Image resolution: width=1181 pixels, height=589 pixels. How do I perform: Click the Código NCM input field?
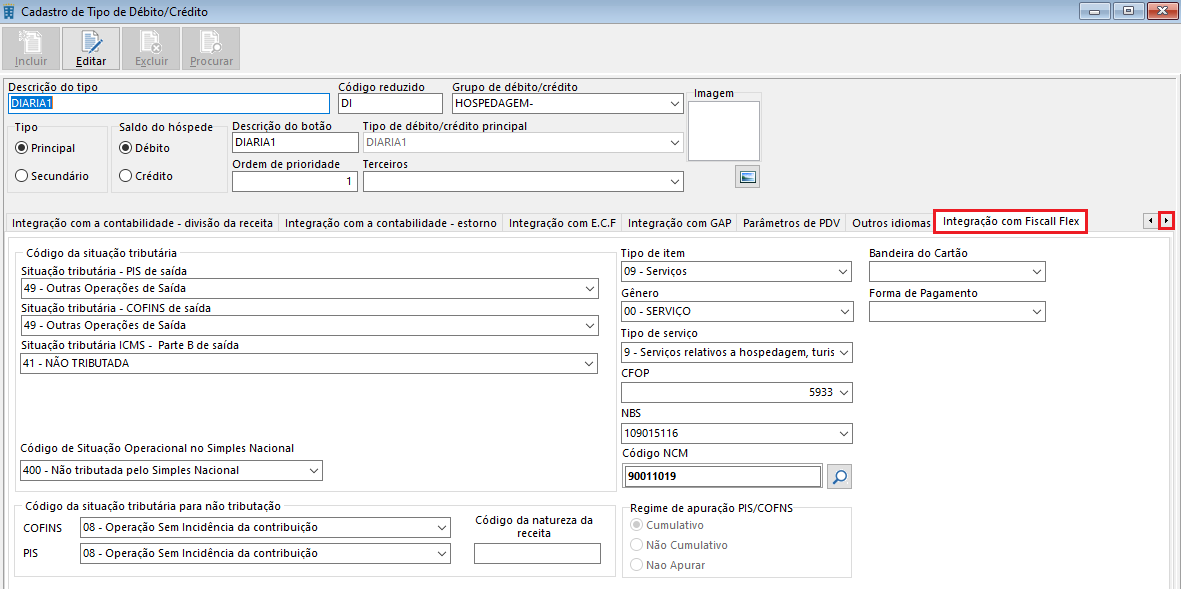pyautogui.click(x=722, y=476)
